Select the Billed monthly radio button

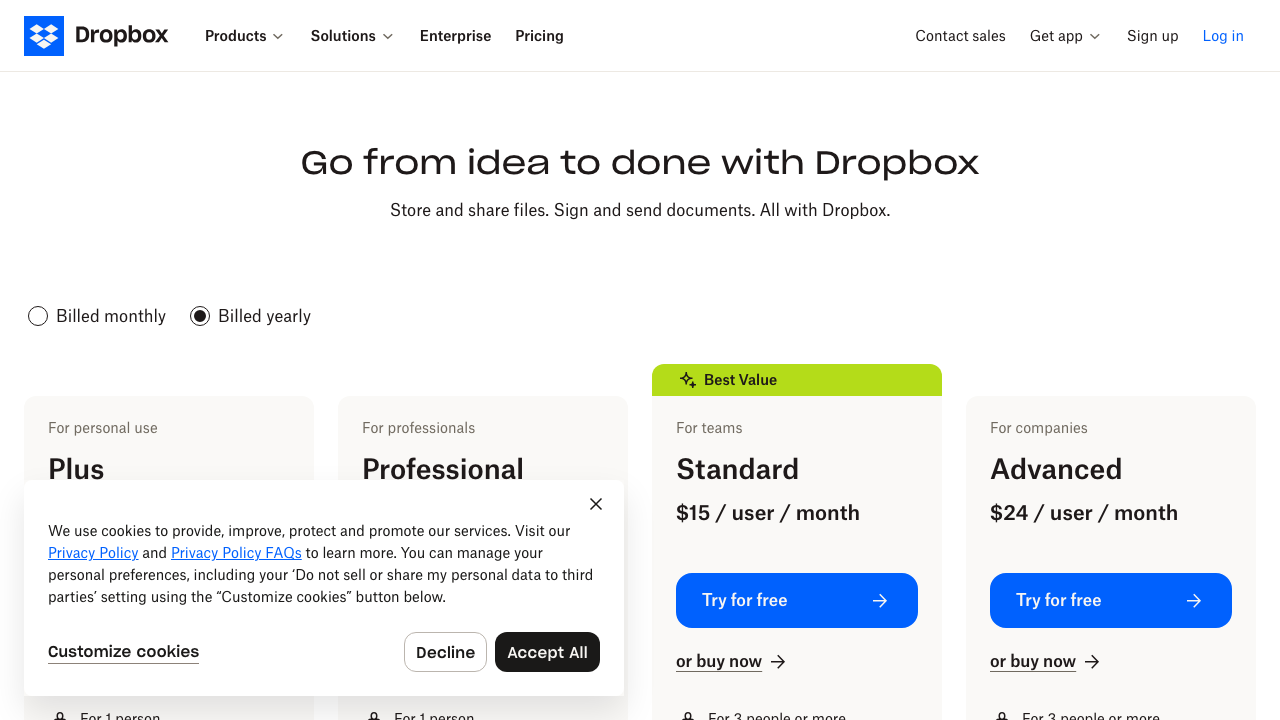[x=38, y=315]
